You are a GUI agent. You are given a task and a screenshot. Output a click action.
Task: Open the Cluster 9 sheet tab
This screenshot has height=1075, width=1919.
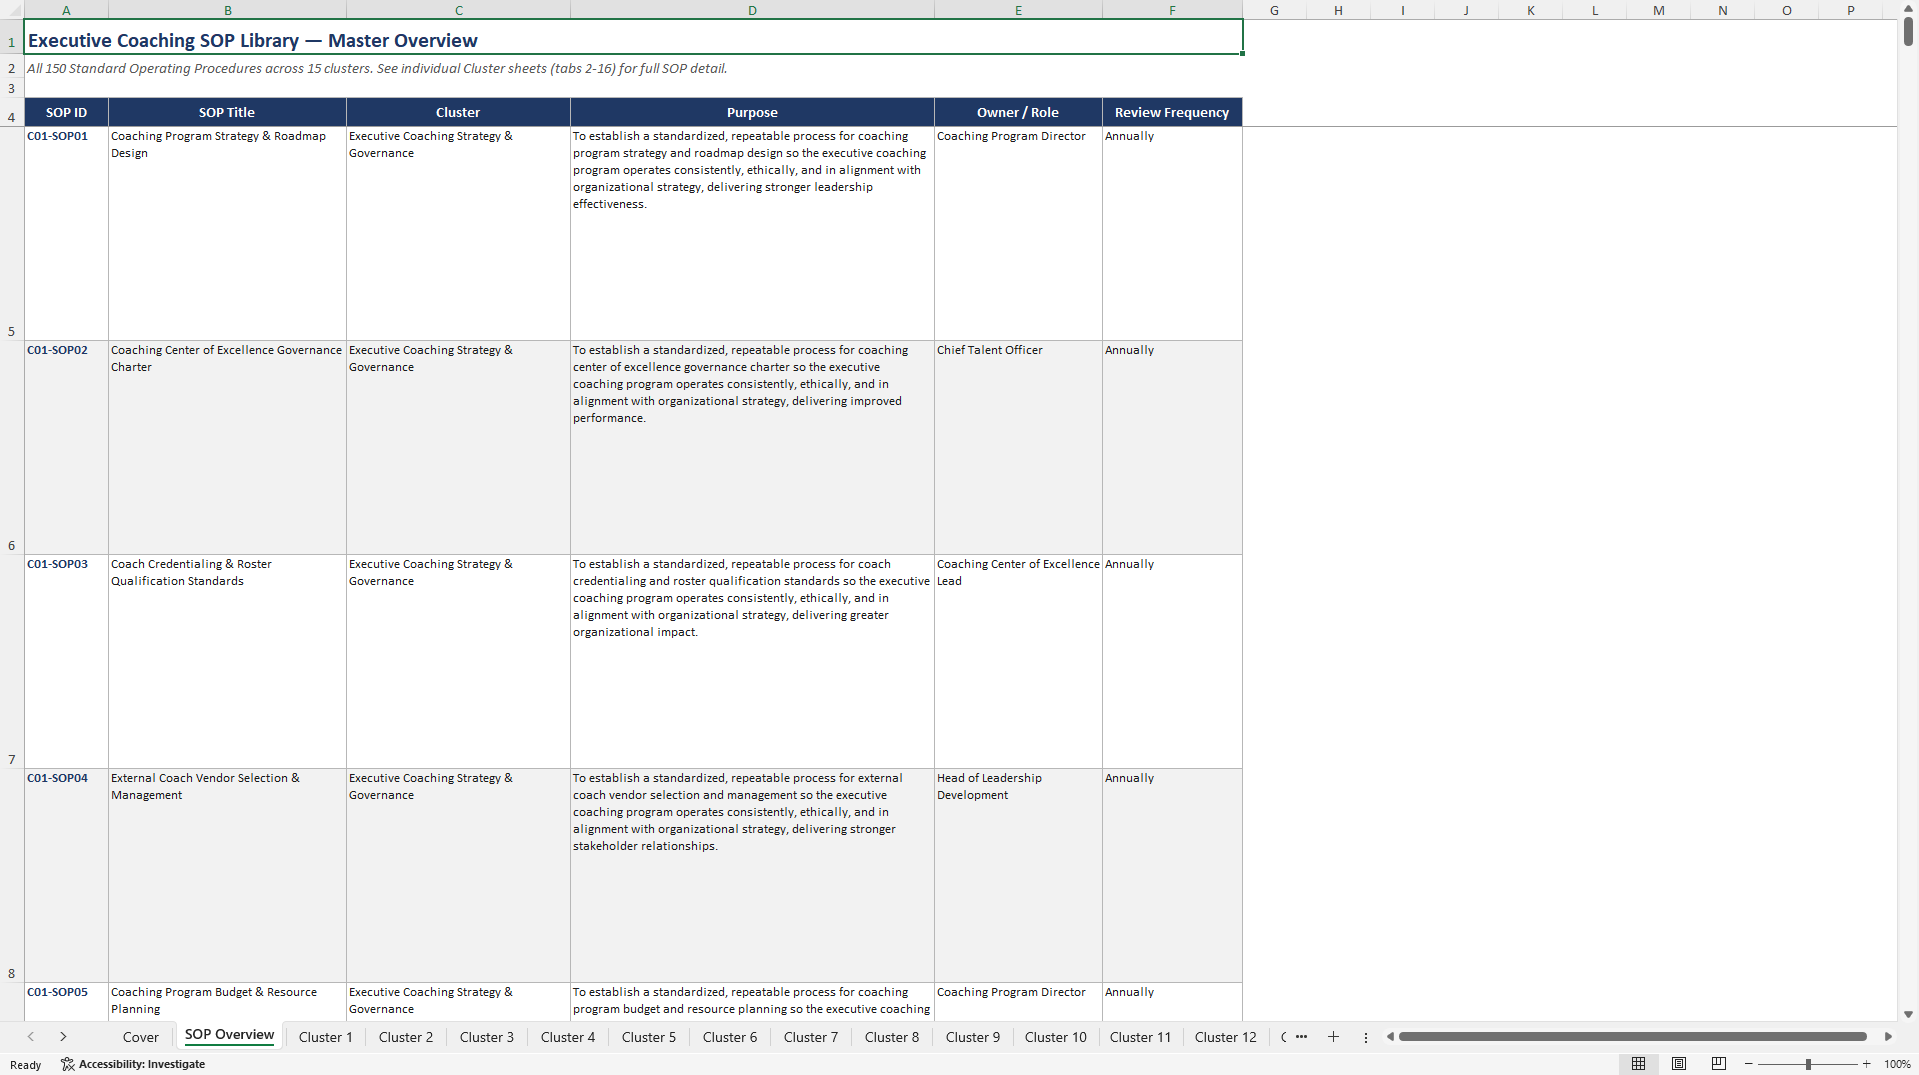(973, 1037)
